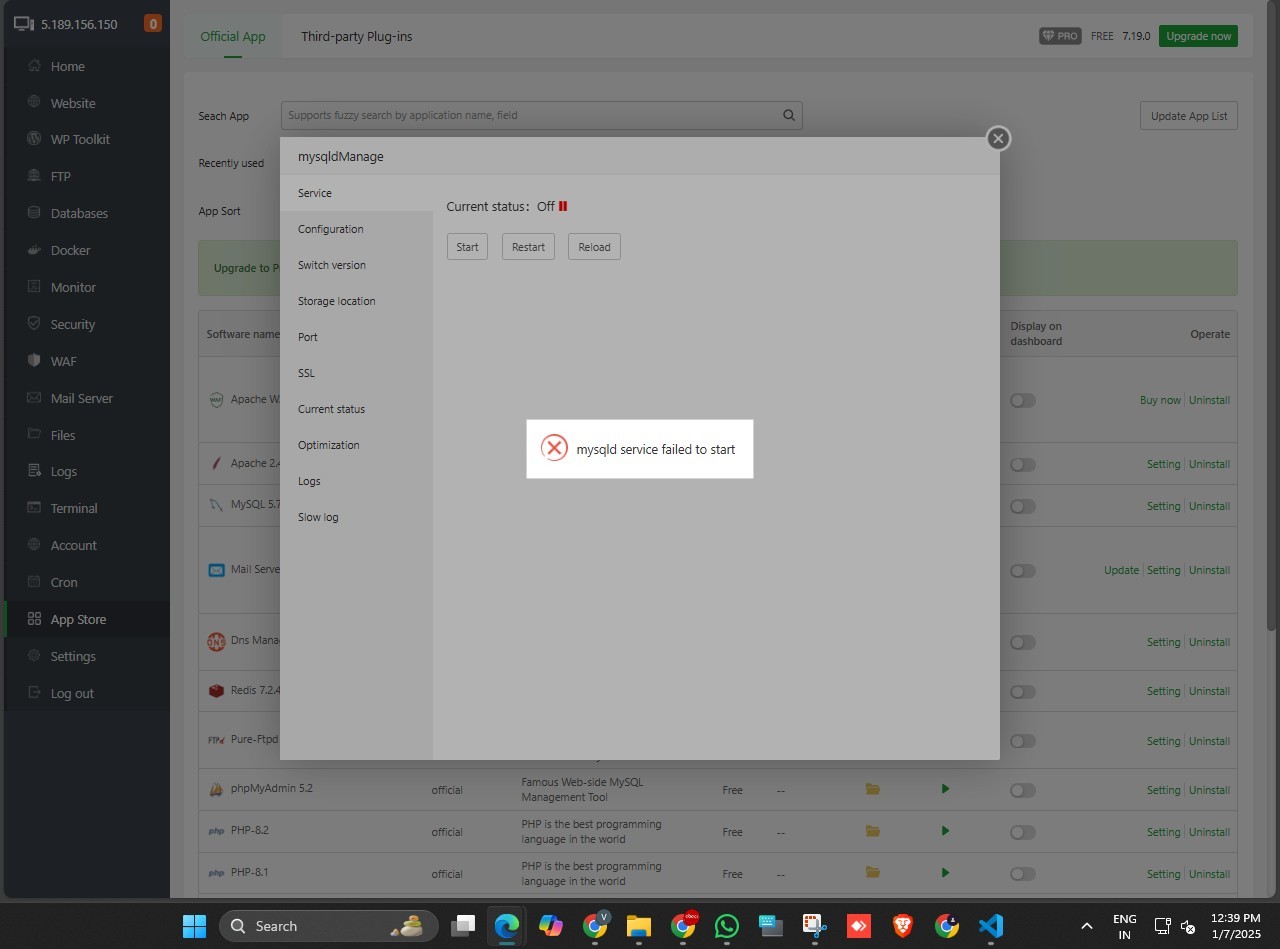Screen dimensions: 1280x949
Task: Click the Log out icon
Action: (x=34, y=693)
